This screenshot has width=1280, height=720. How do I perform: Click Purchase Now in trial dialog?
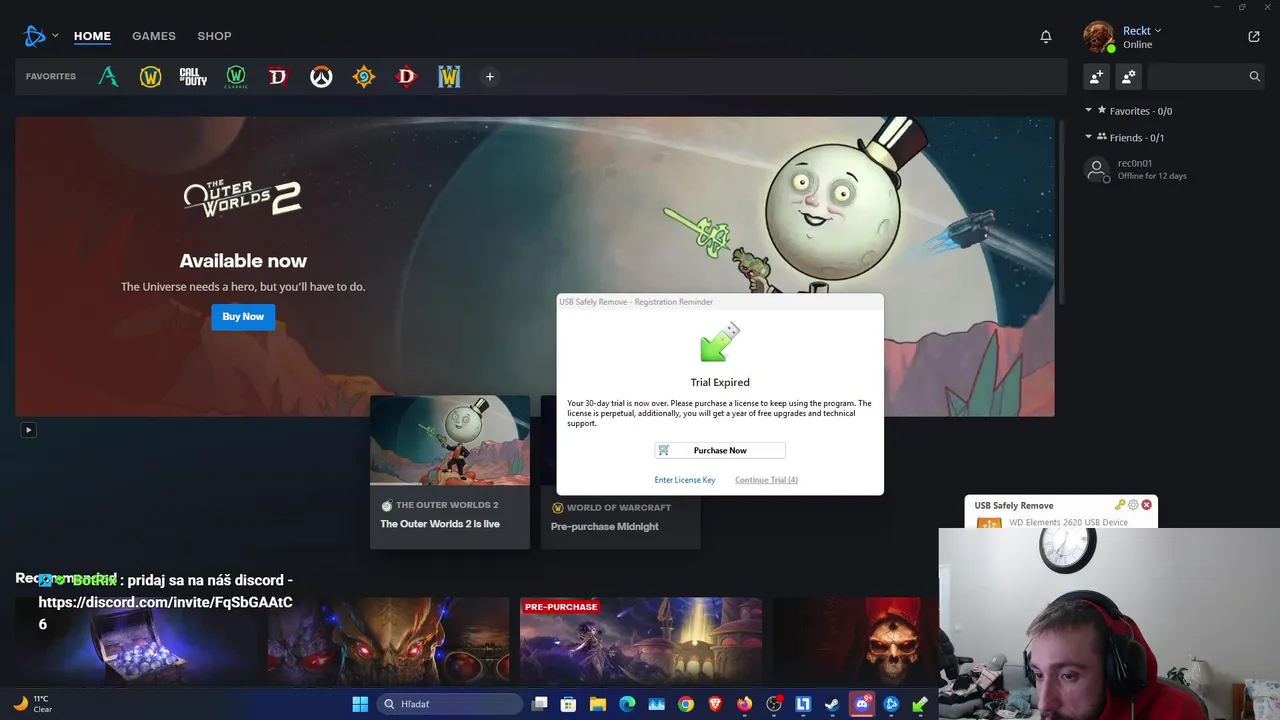[720, 450]
